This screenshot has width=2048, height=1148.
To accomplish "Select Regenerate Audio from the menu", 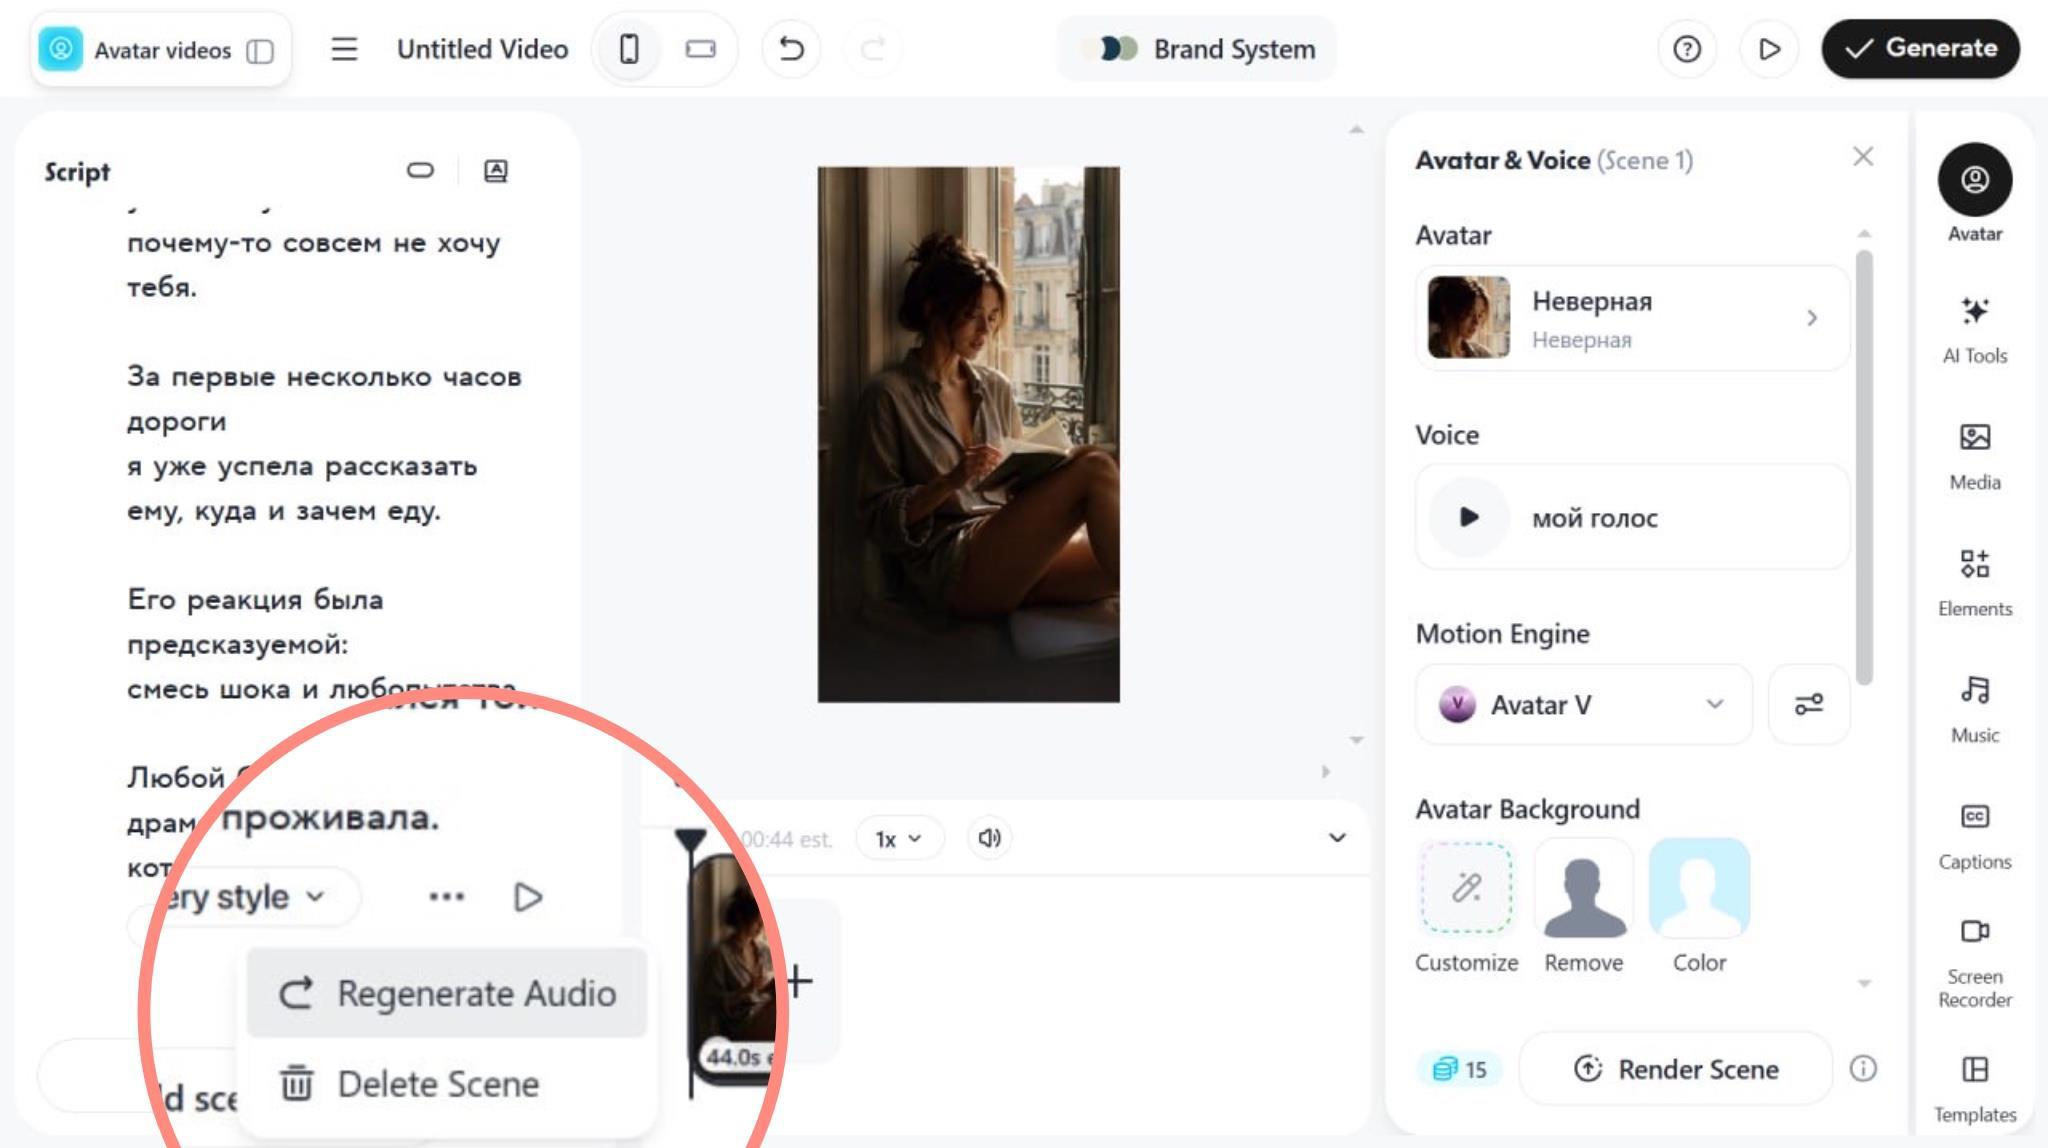I will (x=447, y=993).
